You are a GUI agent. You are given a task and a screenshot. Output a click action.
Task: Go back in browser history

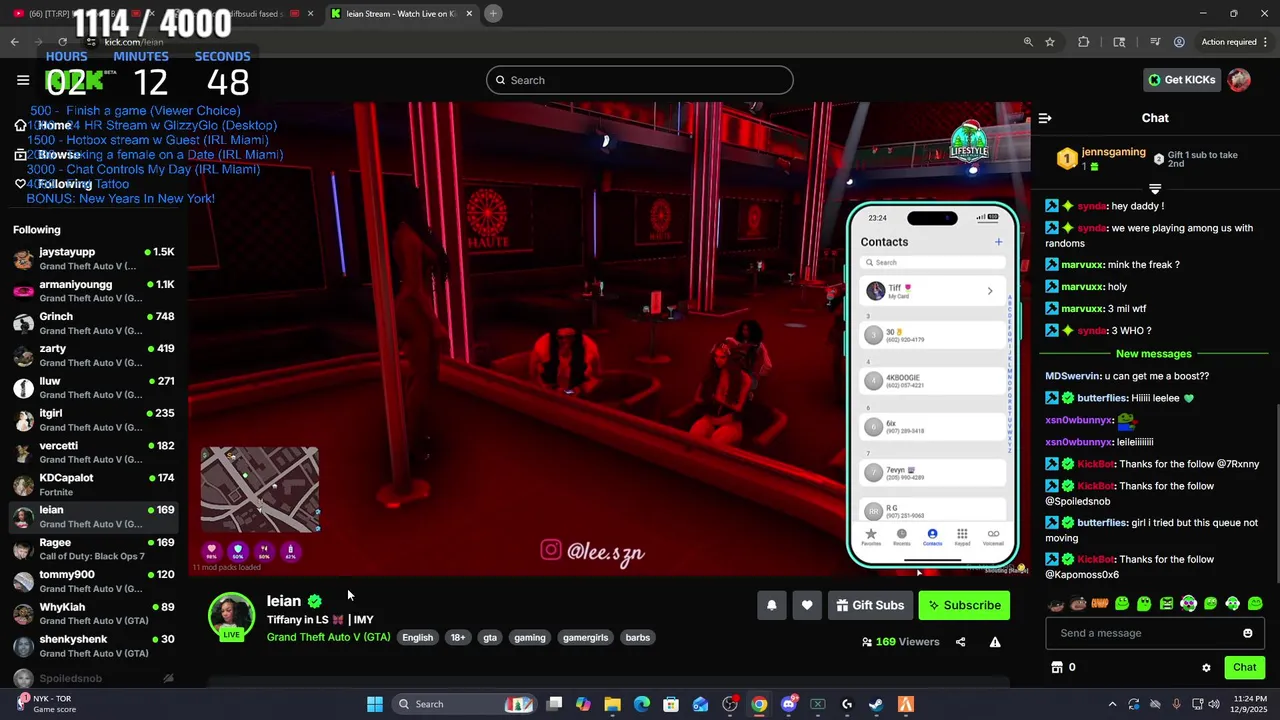click(x=14, y=42)
